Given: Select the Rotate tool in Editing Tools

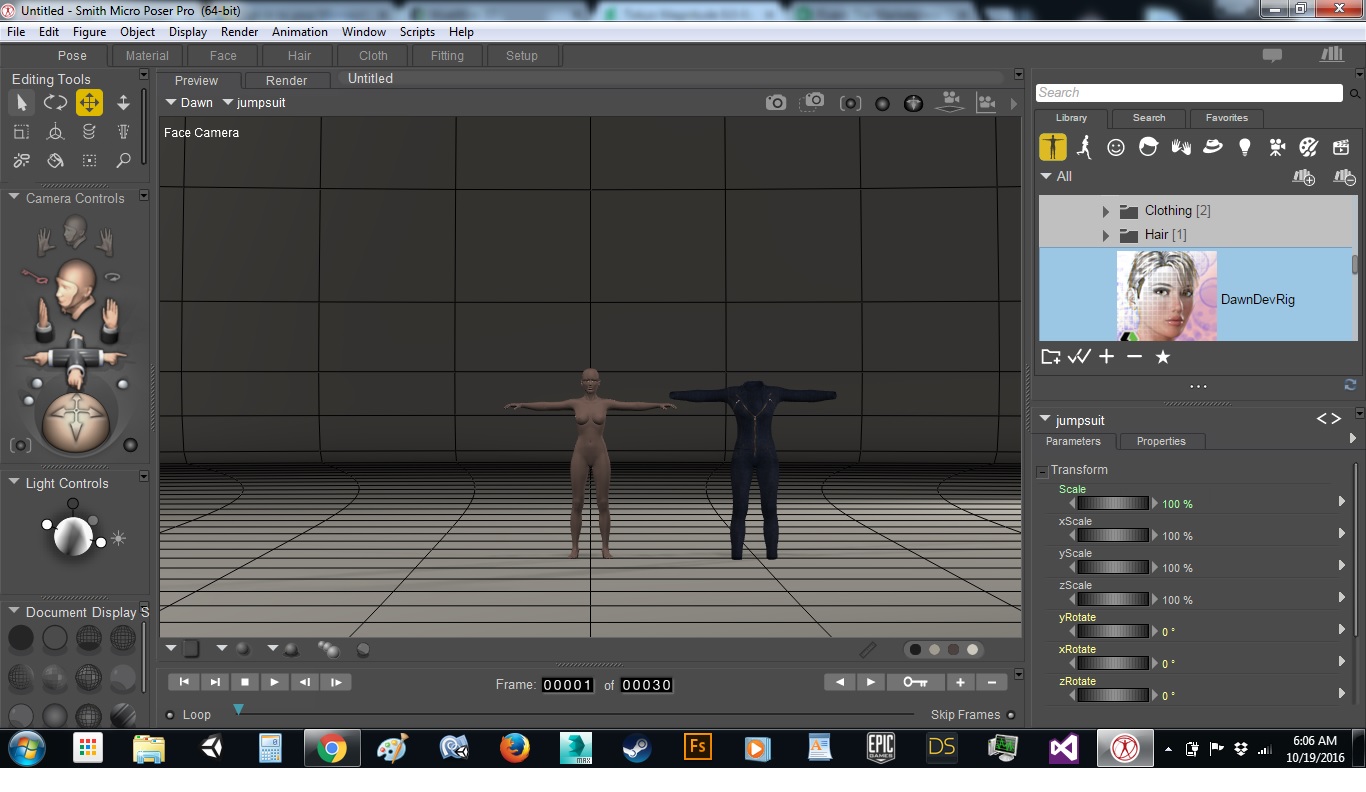Looking at the screenshot, I should [55, 103].
